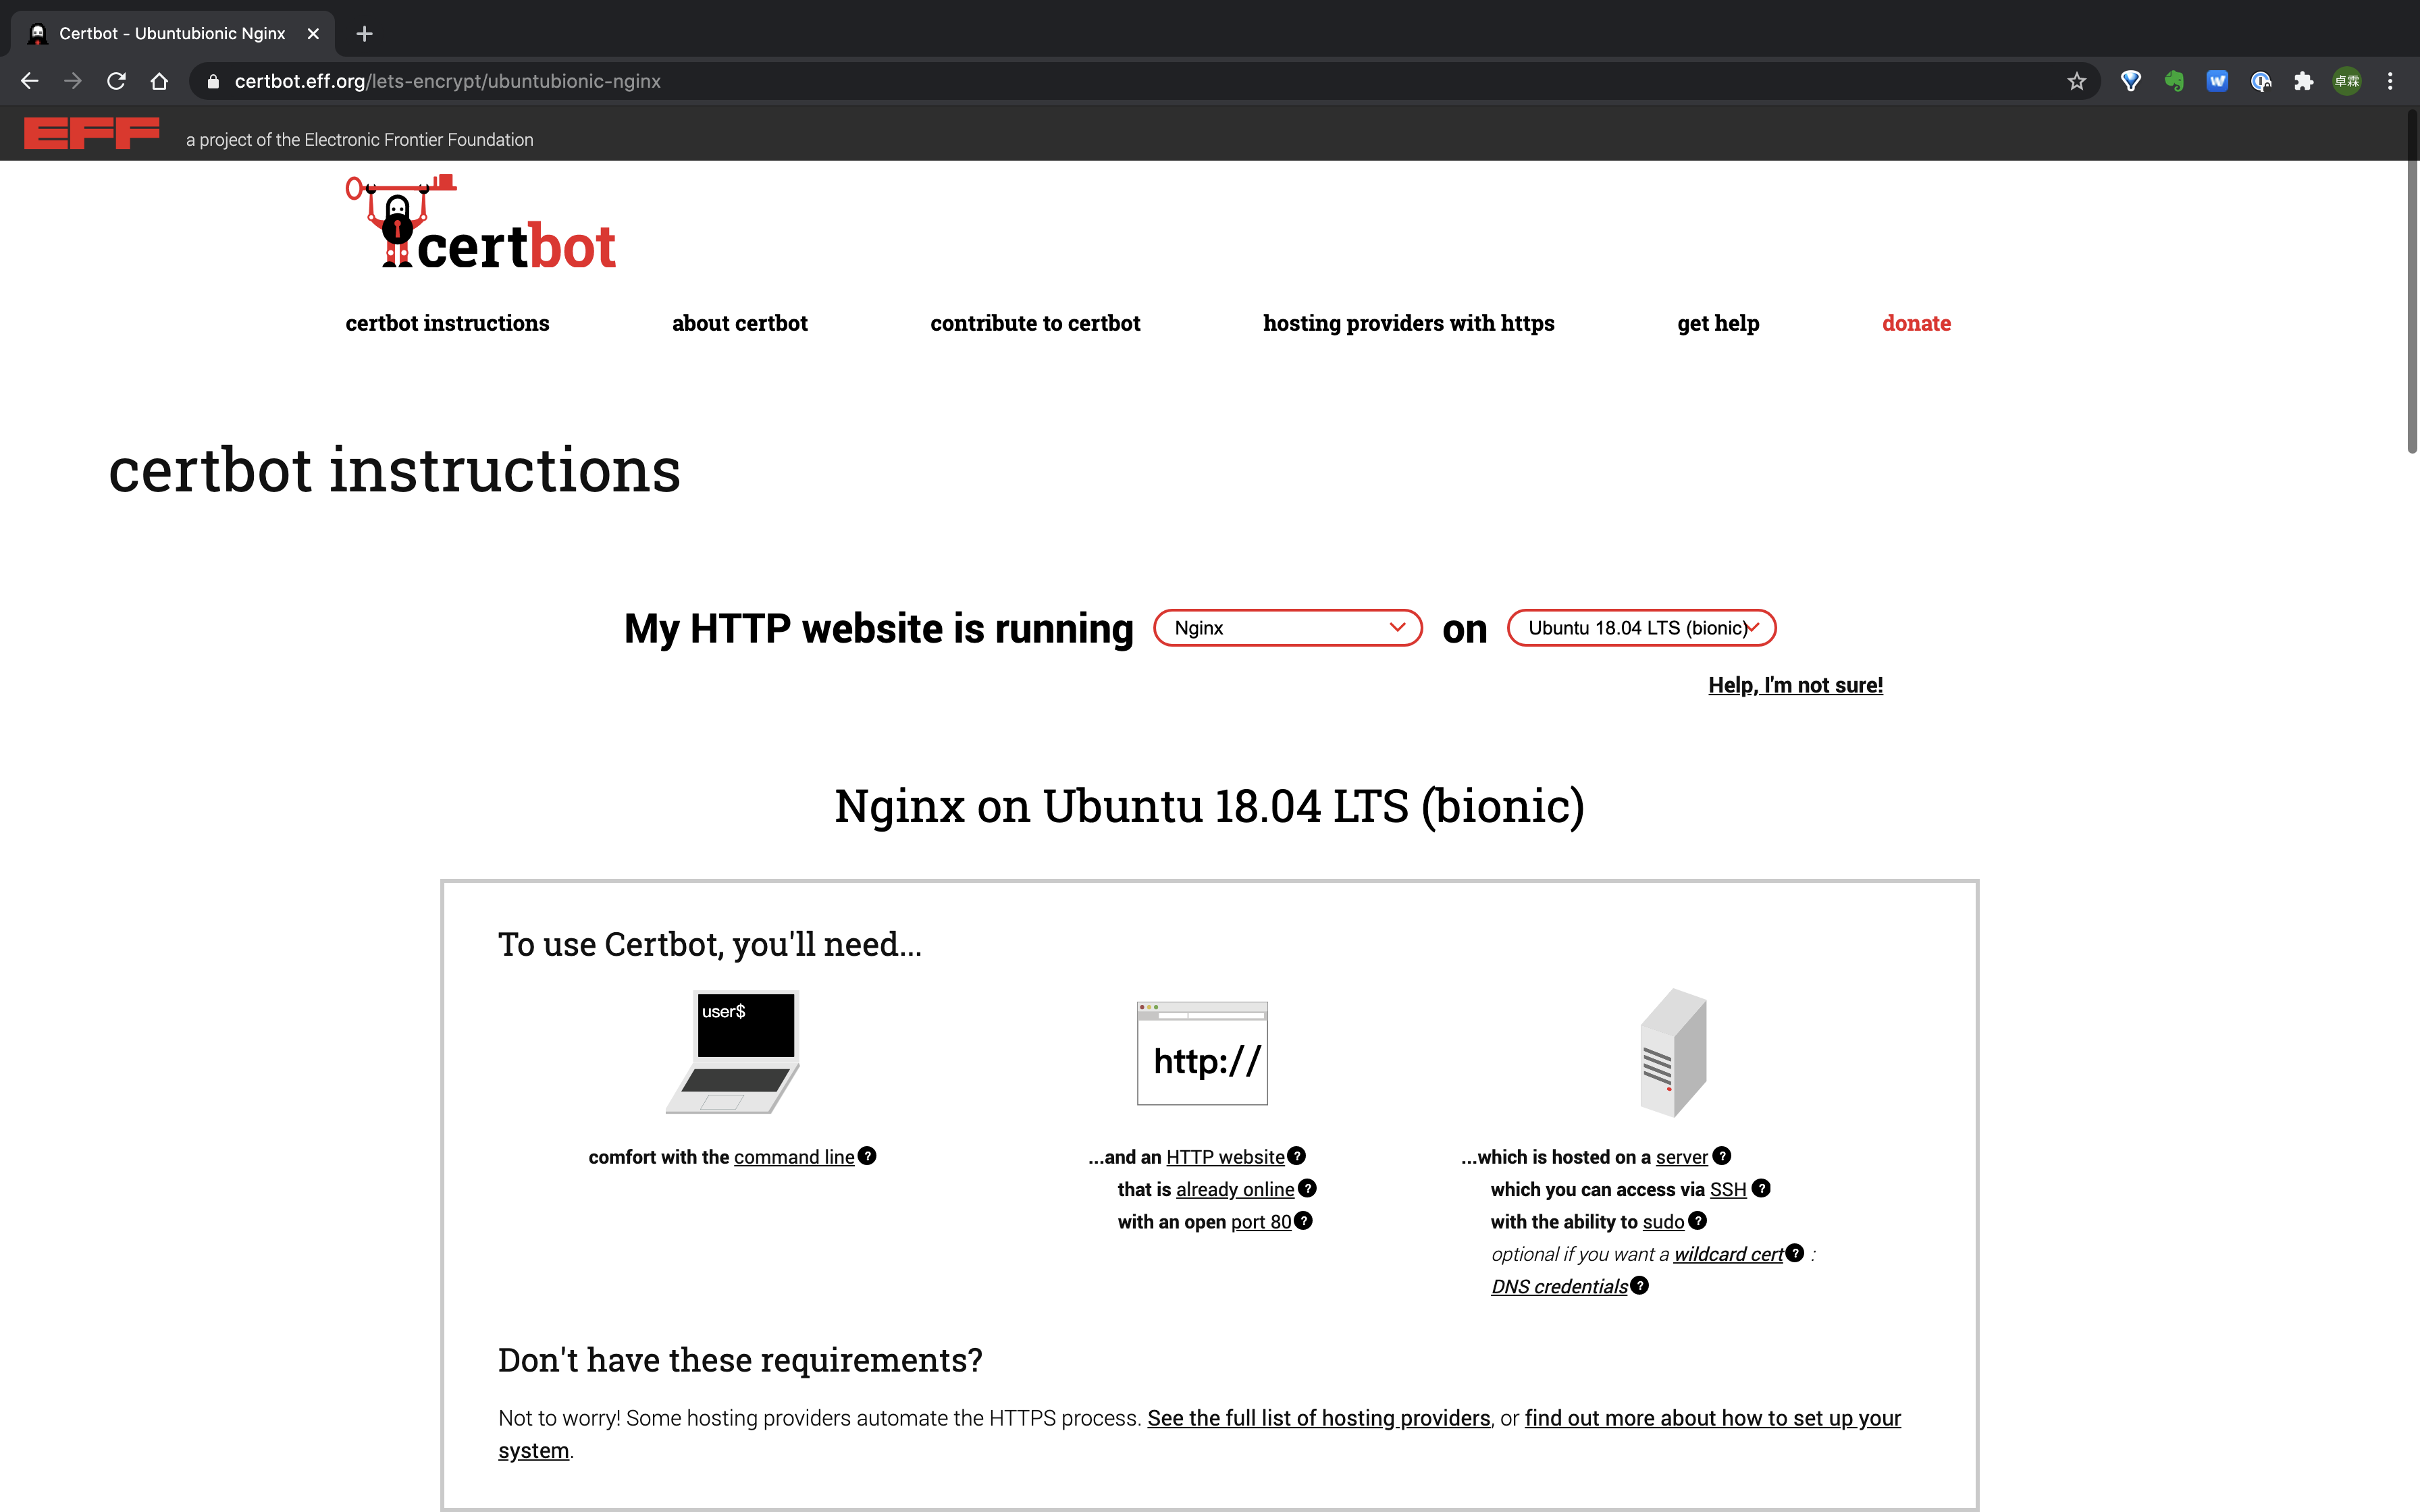Open about certbot nav item

tap(740, 323)
